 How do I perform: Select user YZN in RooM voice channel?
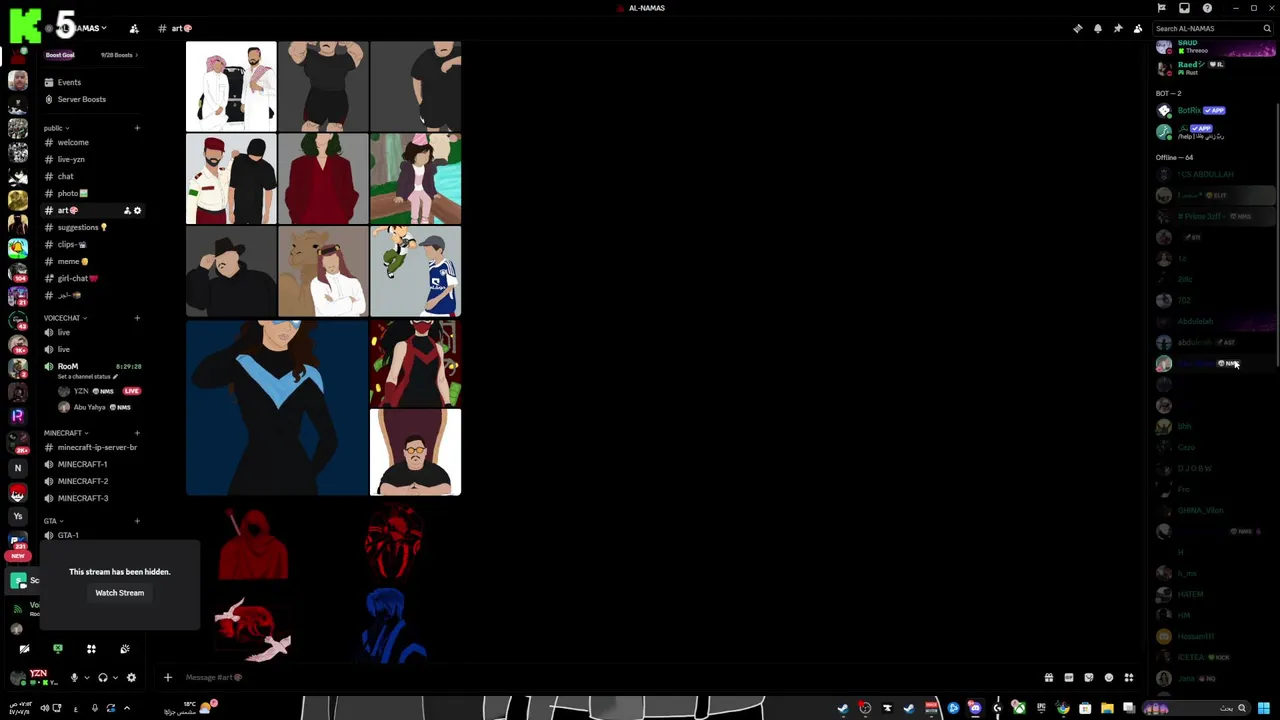(98, 391)
